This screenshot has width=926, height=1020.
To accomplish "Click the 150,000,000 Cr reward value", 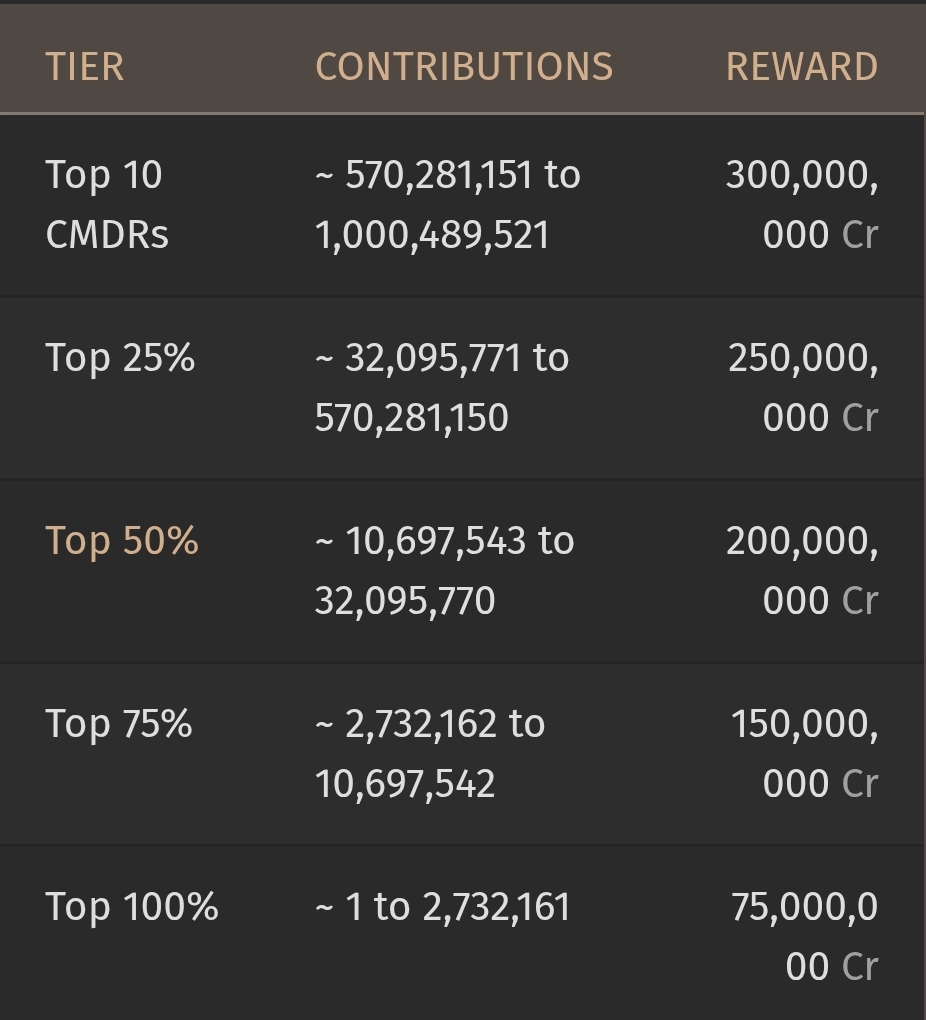I will (804, 753).
